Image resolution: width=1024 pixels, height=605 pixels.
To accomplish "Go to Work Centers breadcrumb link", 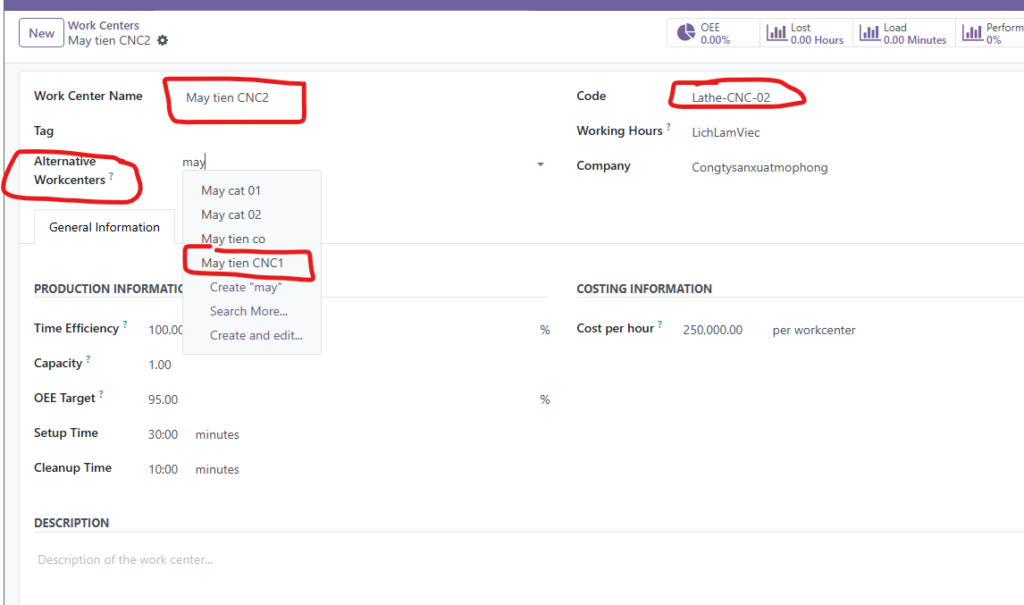I will (x=103, y=25).
